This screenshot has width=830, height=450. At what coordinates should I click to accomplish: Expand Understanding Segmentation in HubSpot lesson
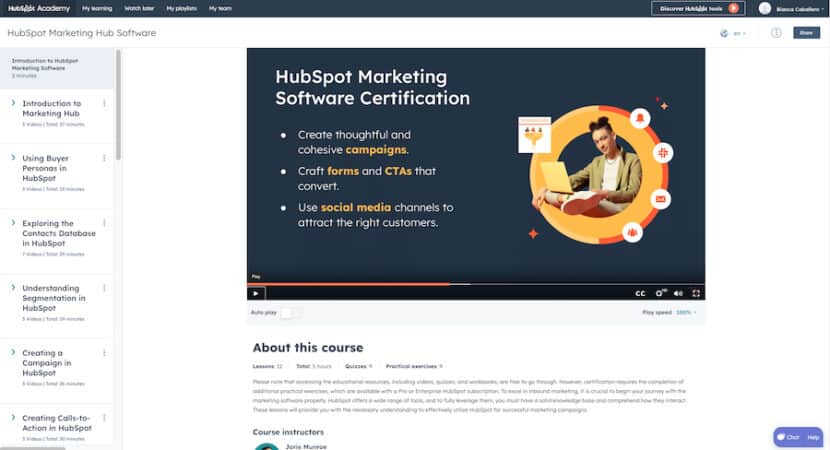(x=13, y=288)
